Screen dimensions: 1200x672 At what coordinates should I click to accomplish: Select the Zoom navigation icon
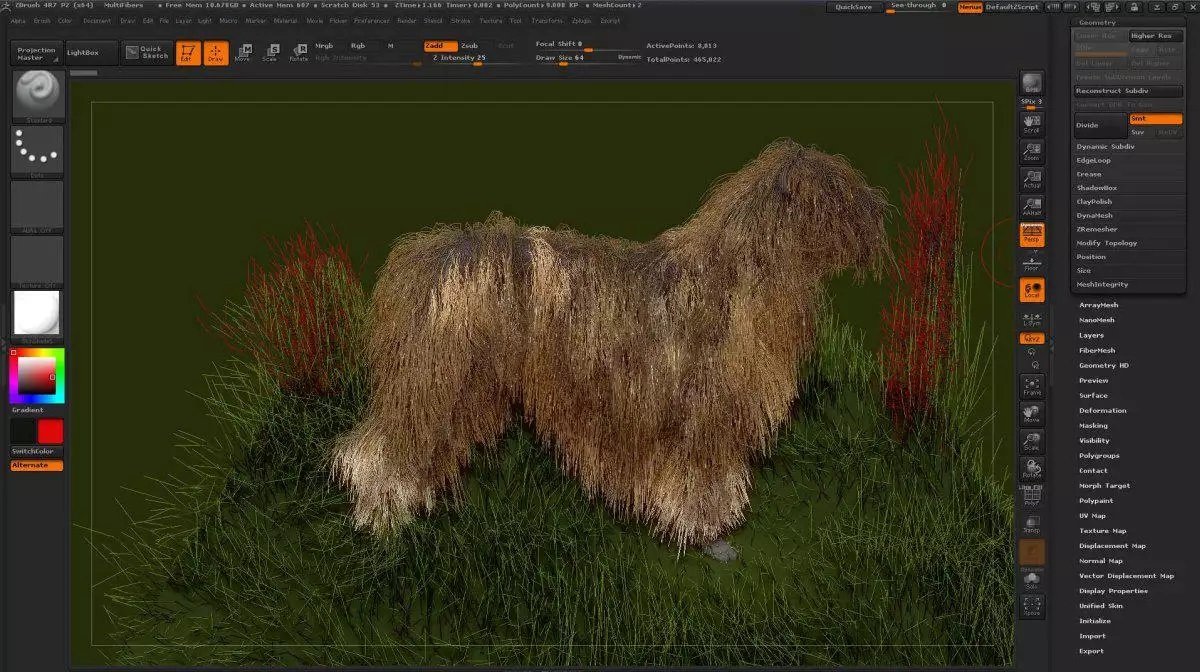pyautogui.click(x=1032, y=152)
